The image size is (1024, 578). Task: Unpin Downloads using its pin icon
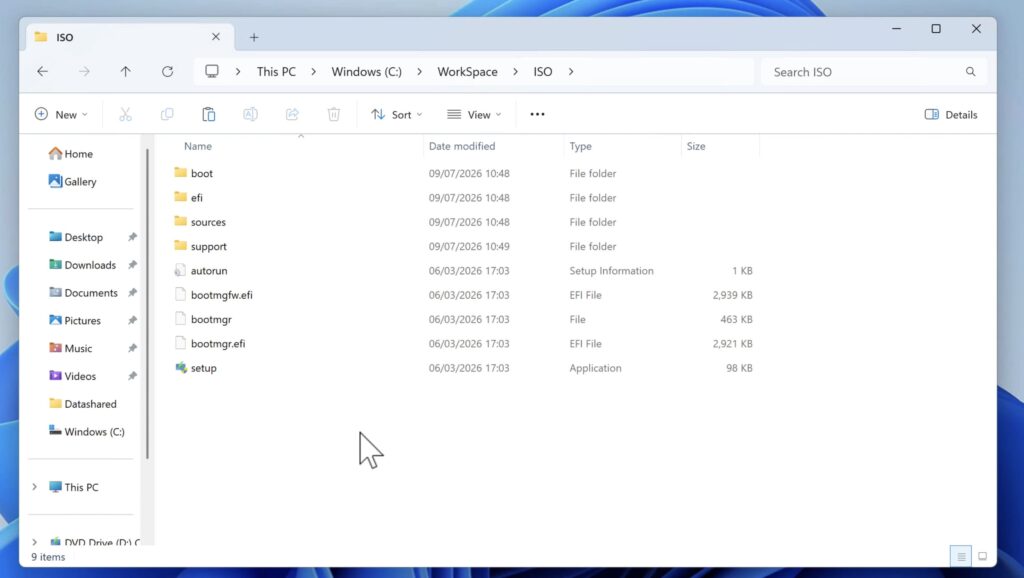tap(133, 265)
